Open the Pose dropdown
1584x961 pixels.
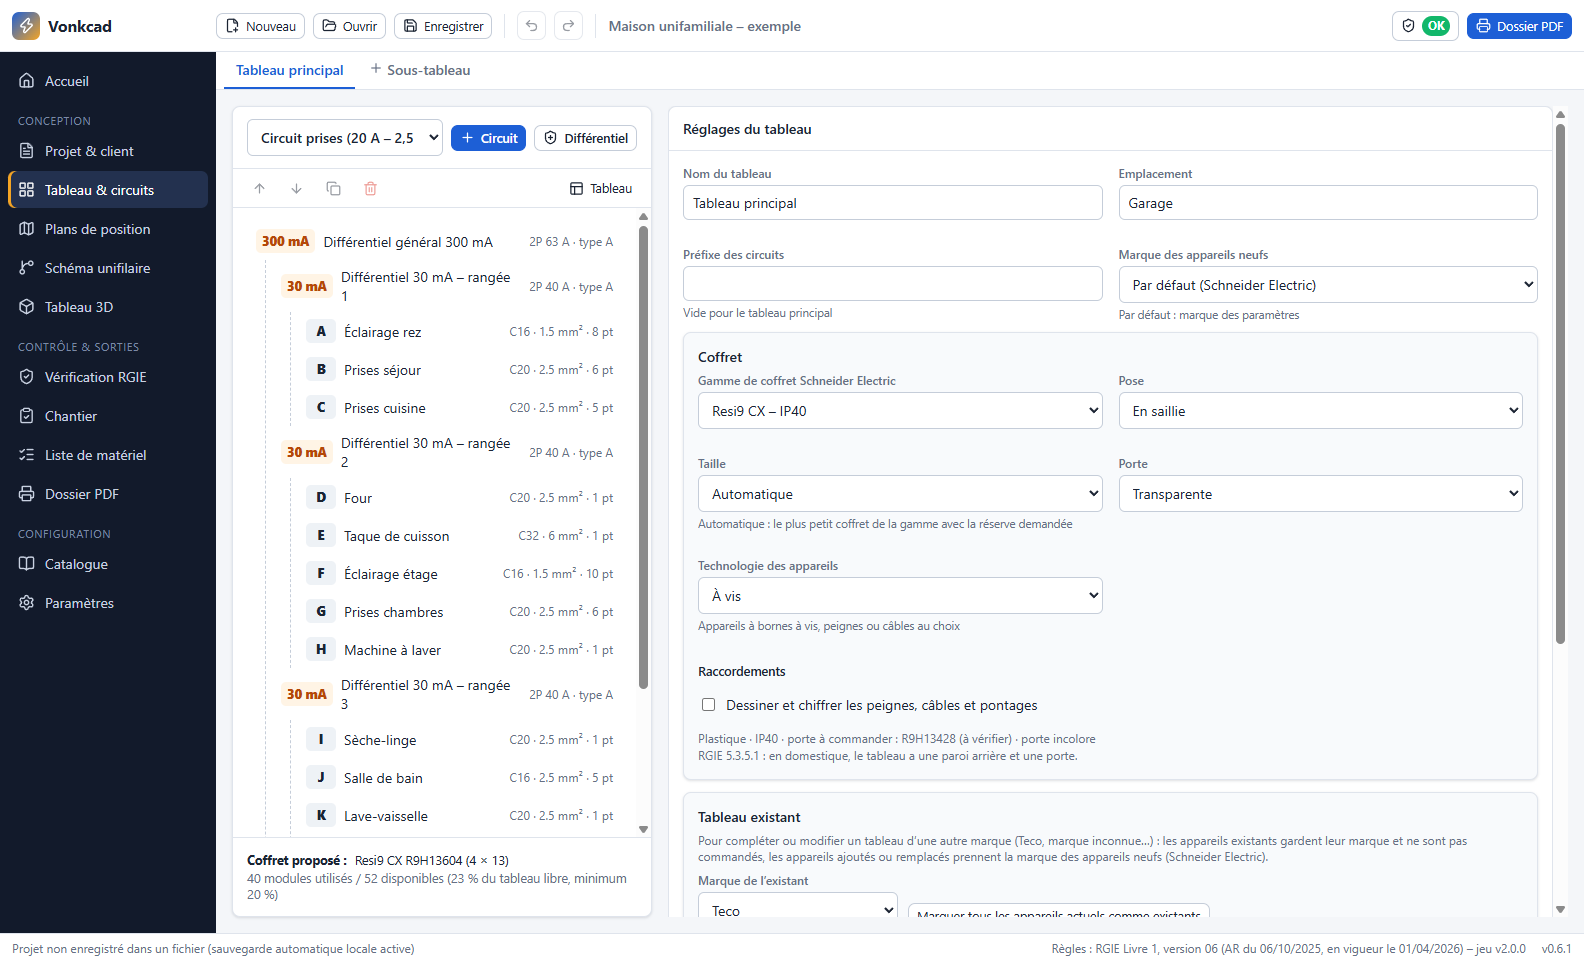coord(1321,411)
